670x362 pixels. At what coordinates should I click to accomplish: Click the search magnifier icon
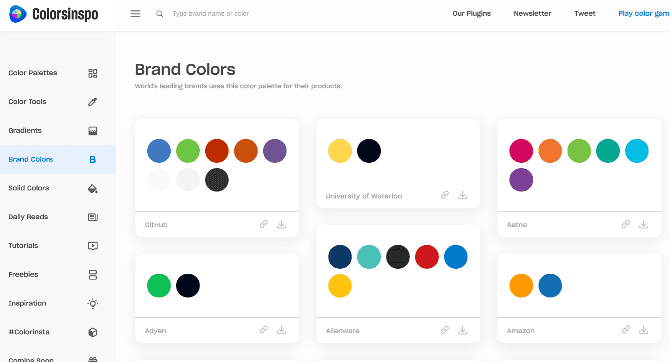pos(159,14)
